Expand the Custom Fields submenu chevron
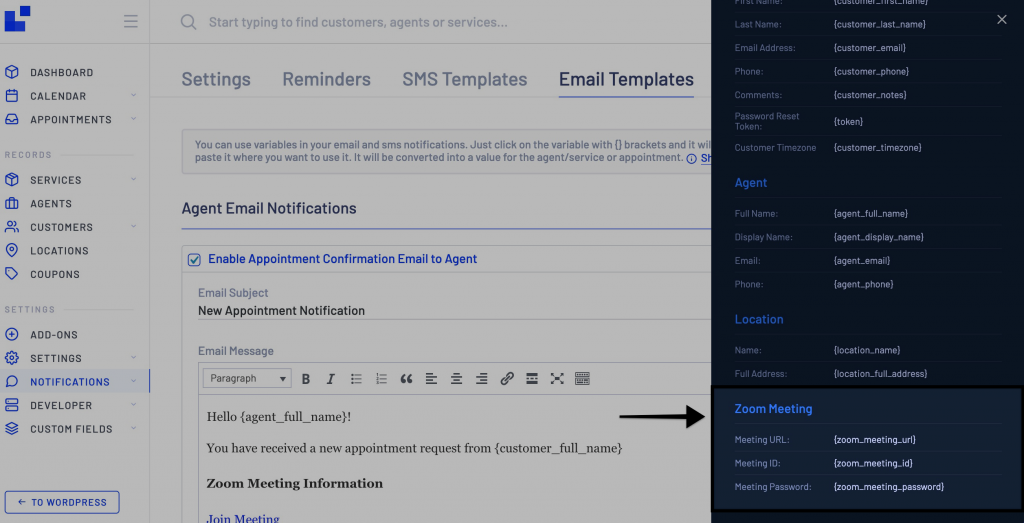This screenshot has width=1024, height=523. pos(133,428)
